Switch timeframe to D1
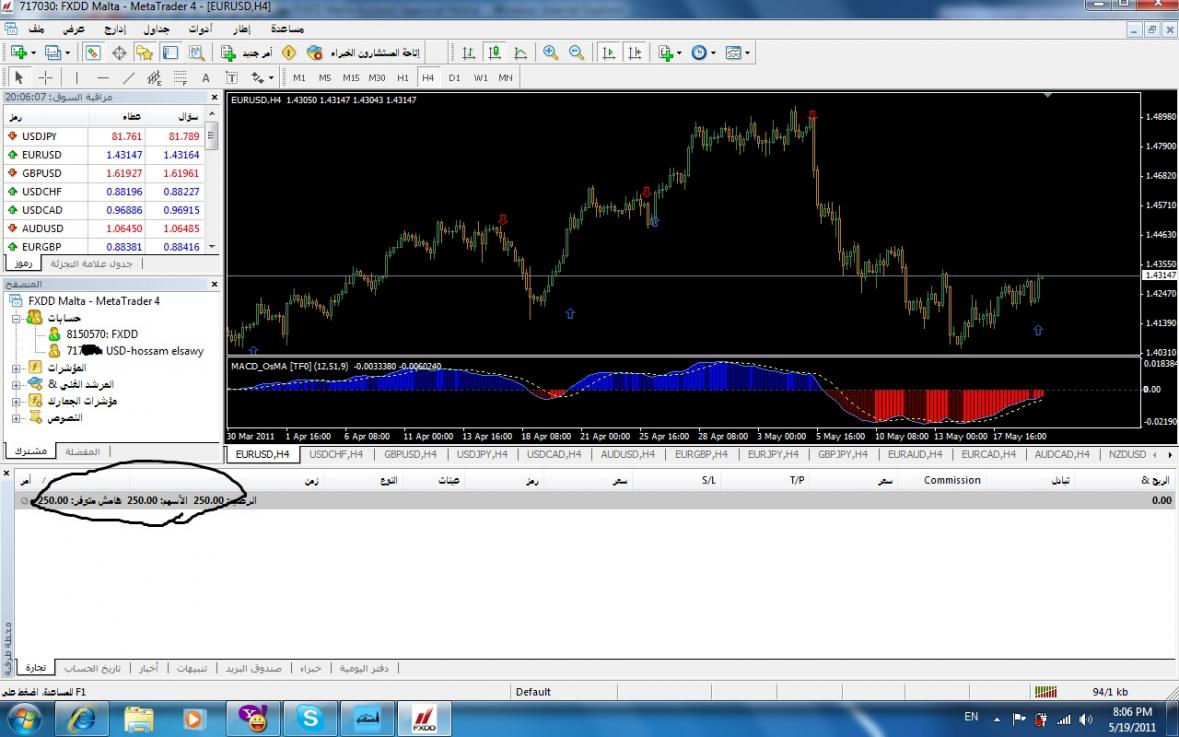The height and width of the screenshot is (737, 1179). (x=454, y=77)
